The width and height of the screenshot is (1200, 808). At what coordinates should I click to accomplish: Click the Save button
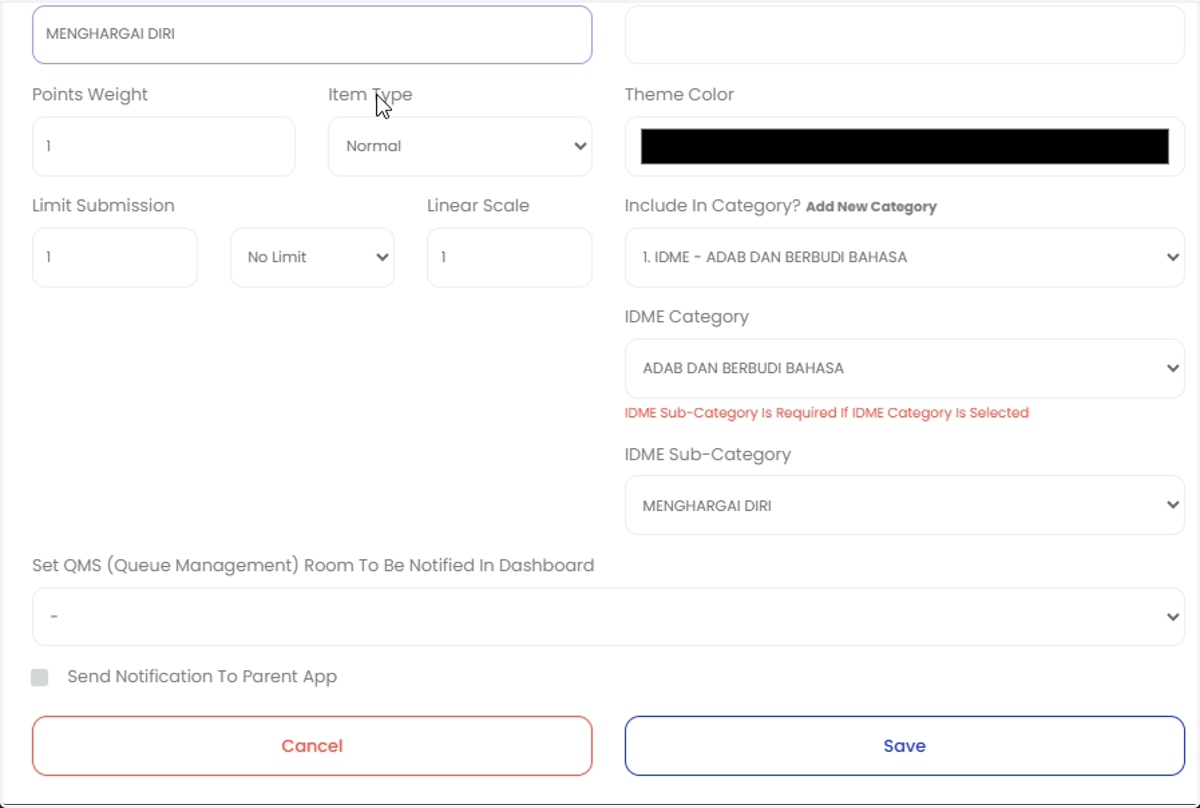click(x=905, y=746)
